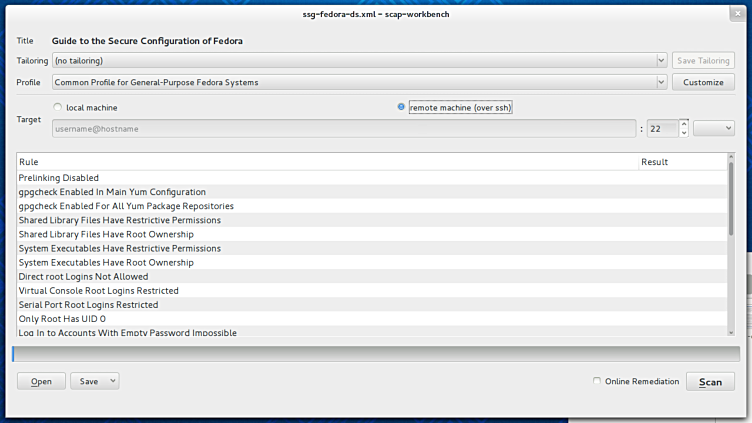Click the Result column header
The width and height of the screenshot is (752, 423).
pos(683,162)
